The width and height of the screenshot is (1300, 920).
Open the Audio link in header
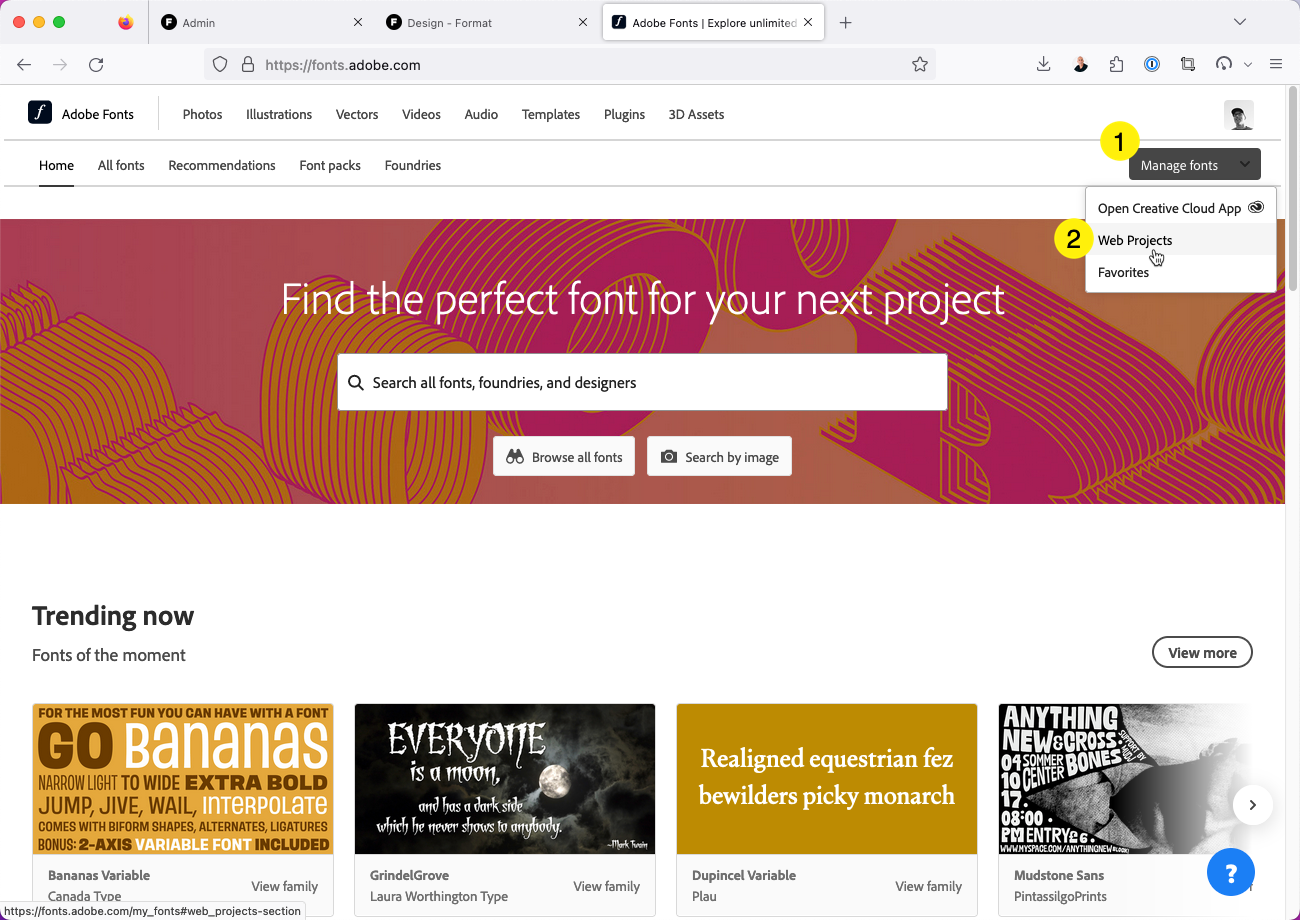coord(481,114)
